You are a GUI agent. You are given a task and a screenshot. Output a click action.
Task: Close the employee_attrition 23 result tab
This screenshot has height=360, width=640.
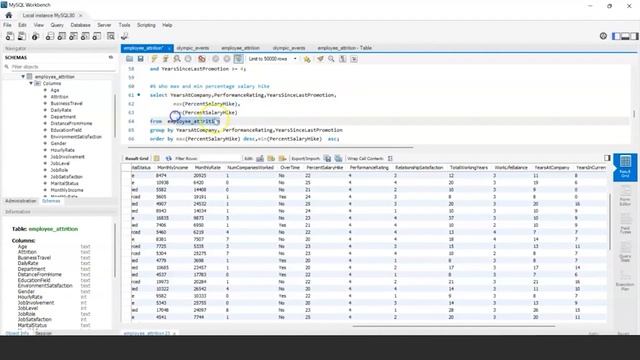(174, 333)
